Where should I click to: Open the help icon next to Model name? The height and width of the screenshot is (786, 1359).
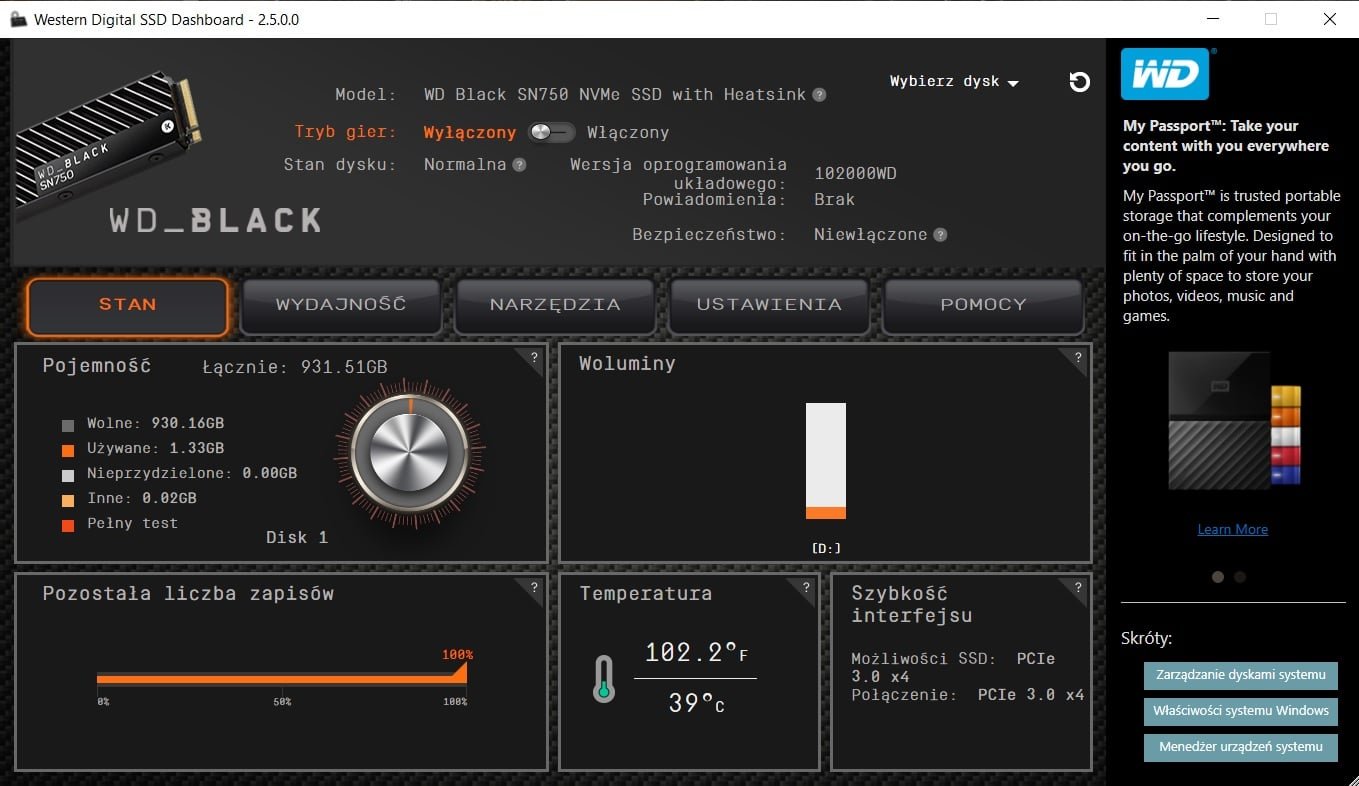pyautogui.click(x=819, y=95)
